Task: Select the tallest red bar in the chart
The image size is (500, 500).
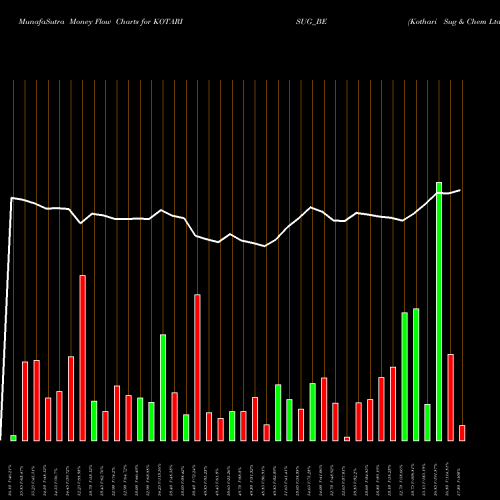Action: pos(82,358)
